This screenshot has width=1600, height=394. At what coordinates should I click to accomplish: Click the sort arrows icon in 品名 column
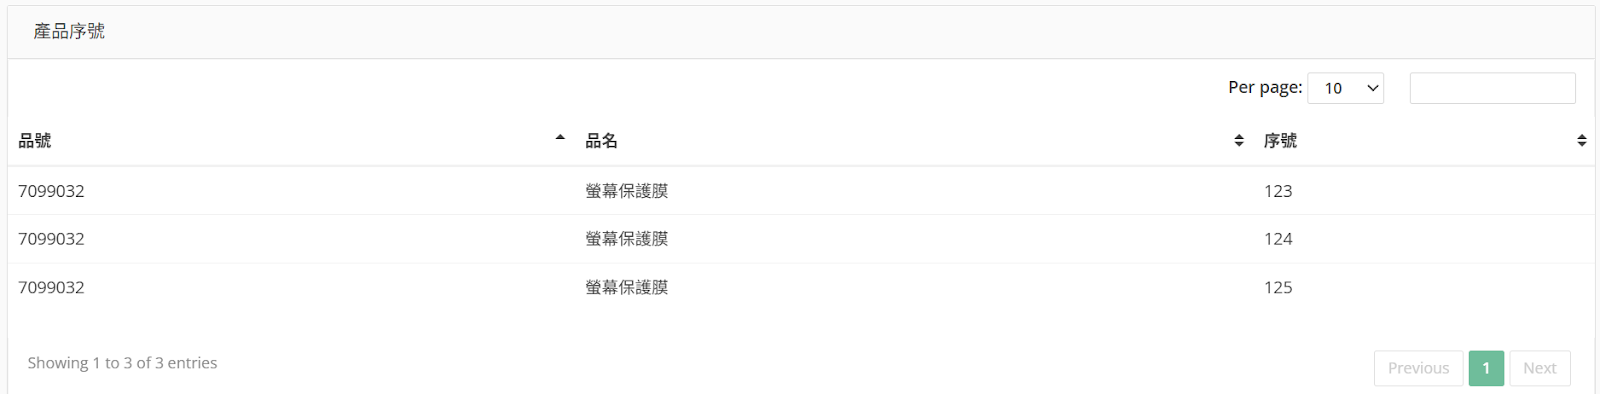pyautogui.click(x=1239, y=141)
